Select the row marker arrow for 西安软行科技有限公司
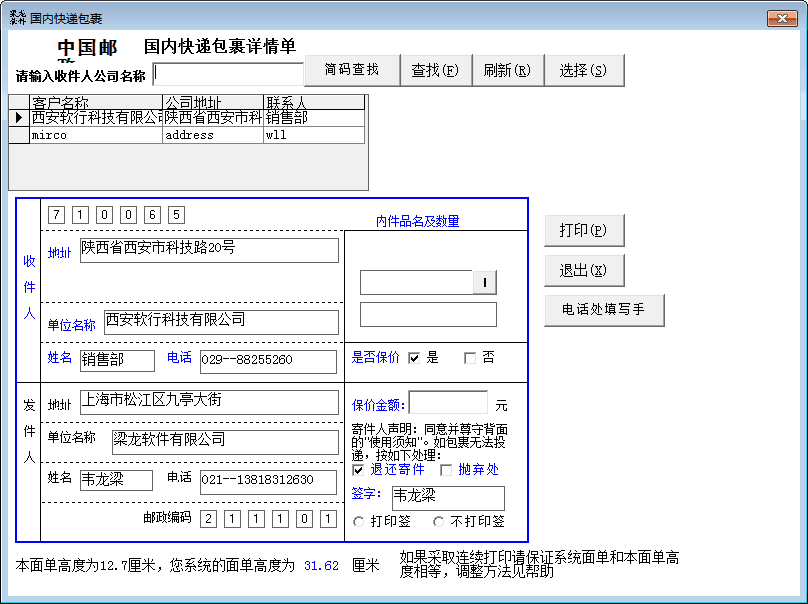The height and width of the screenshot is (604, 808). pyautogui.click(x=19, y=118)
